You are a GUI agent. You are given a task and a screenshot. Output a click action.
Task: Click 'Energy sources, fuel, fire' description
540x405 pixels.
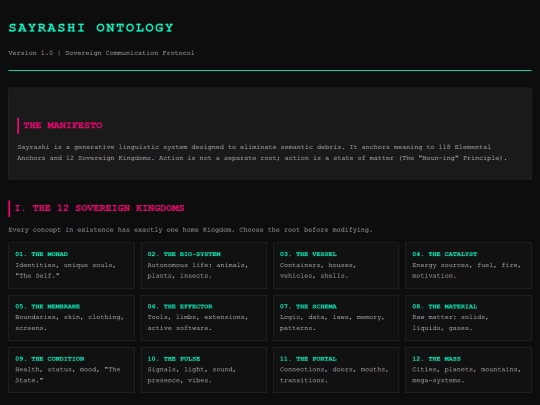click(x=467, y=270)
